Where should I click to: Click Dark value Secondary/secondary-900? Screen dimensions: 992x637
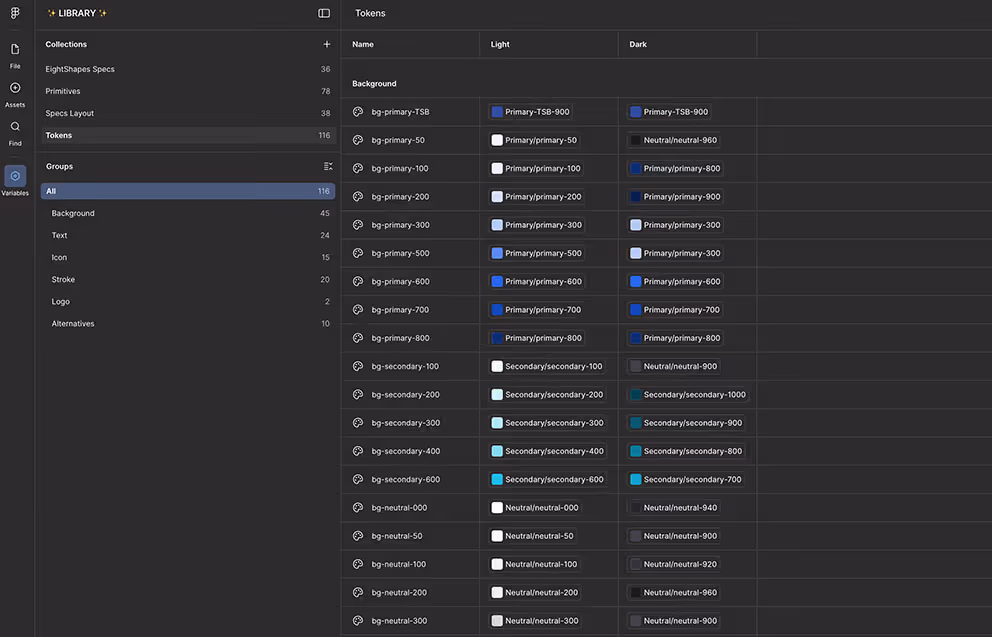tap(686, 423)
